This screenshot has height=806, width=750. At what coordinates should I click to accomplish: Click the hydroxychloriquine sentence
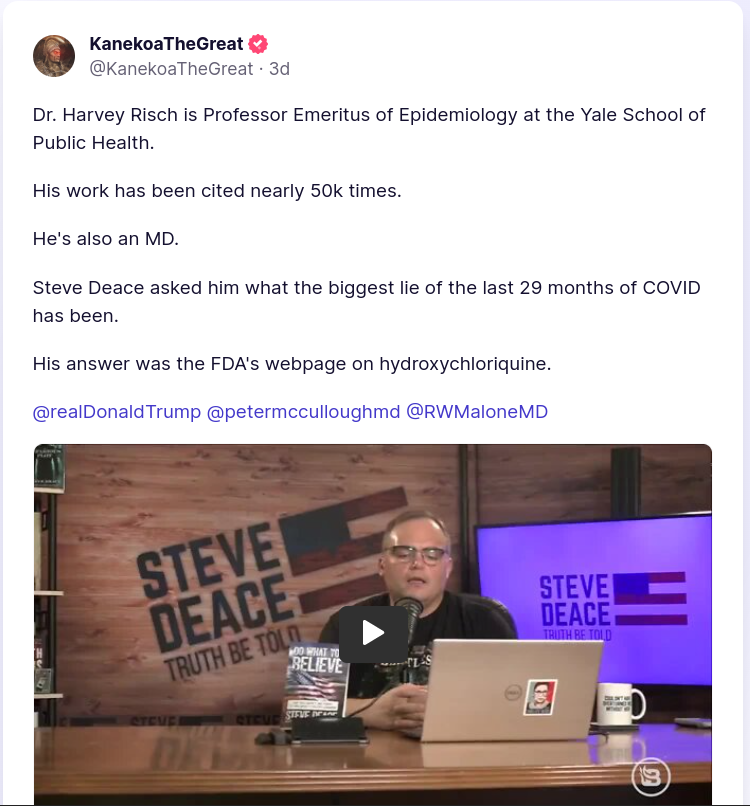click(292, 364)
